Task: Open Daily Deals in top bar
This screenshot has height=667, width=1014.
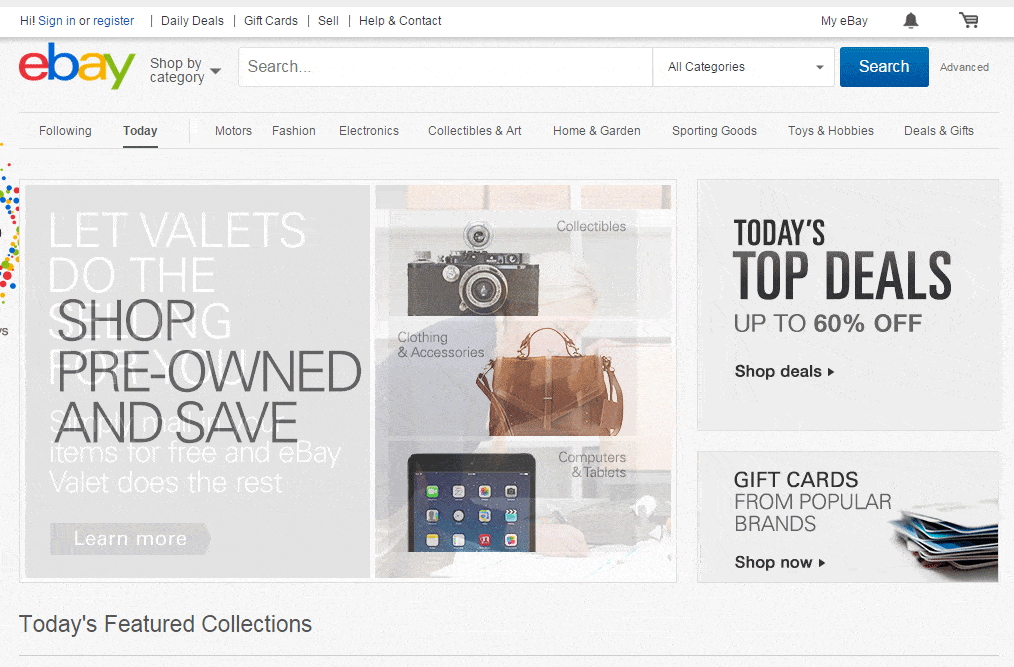Action: pyautogui.click(x=192, y=21)
